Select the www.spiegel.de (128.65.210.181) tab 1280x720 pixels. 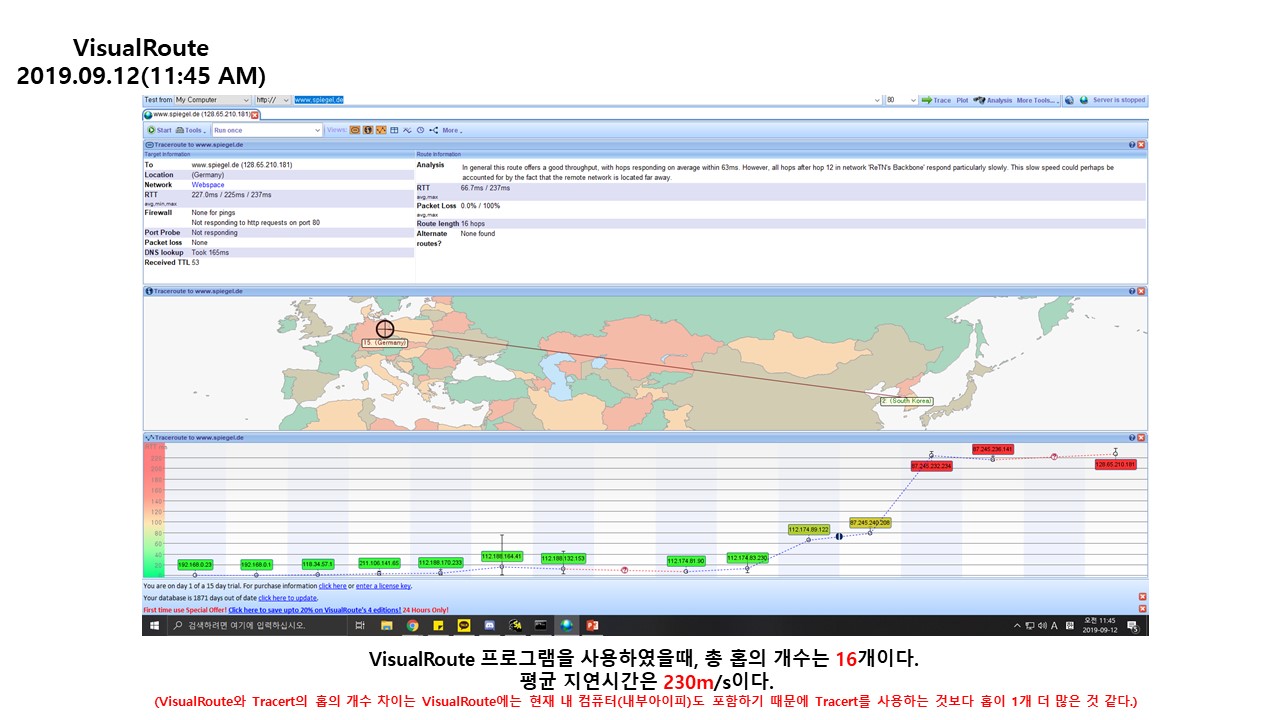pyautogui.click(x=200, y=114)
